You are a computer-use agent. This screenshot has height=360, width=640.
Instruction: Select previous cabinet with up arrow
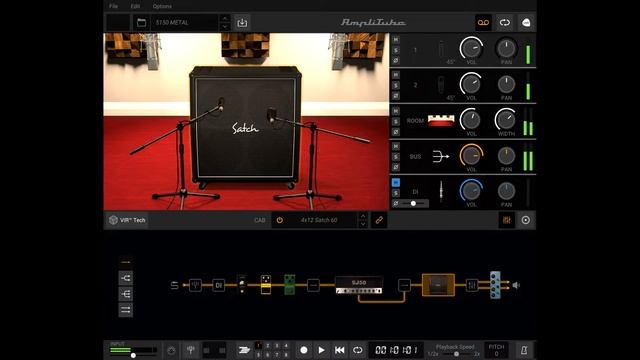363,216
